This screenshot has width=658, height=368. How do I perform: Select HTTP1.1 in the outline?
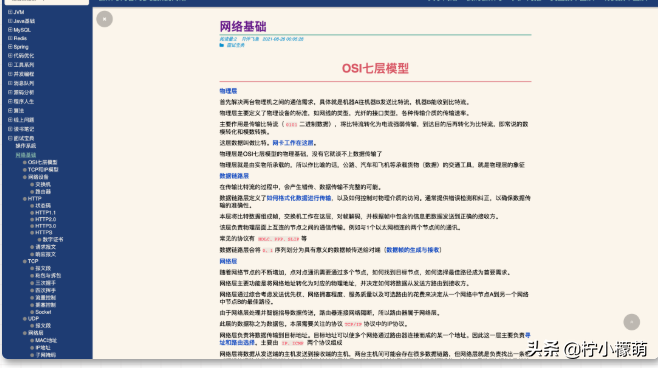pyautogui.click(x=45, y=213)
